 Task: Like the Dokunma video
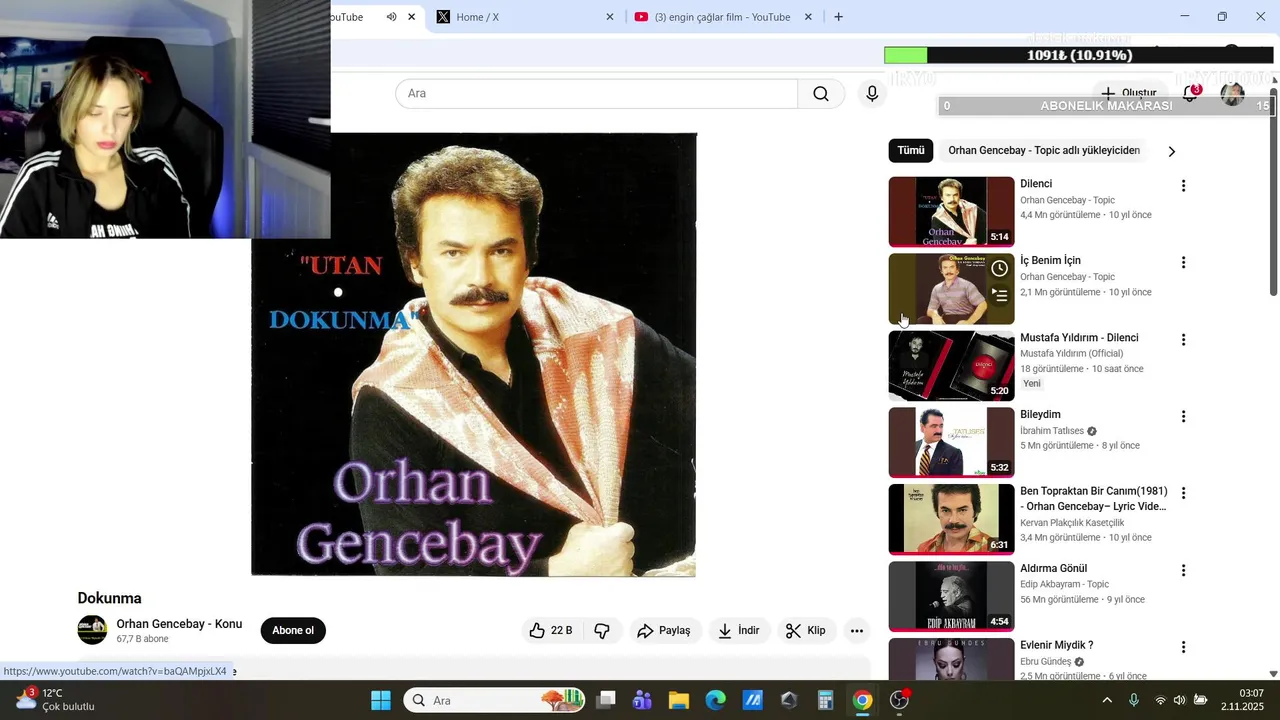(551, 630)
